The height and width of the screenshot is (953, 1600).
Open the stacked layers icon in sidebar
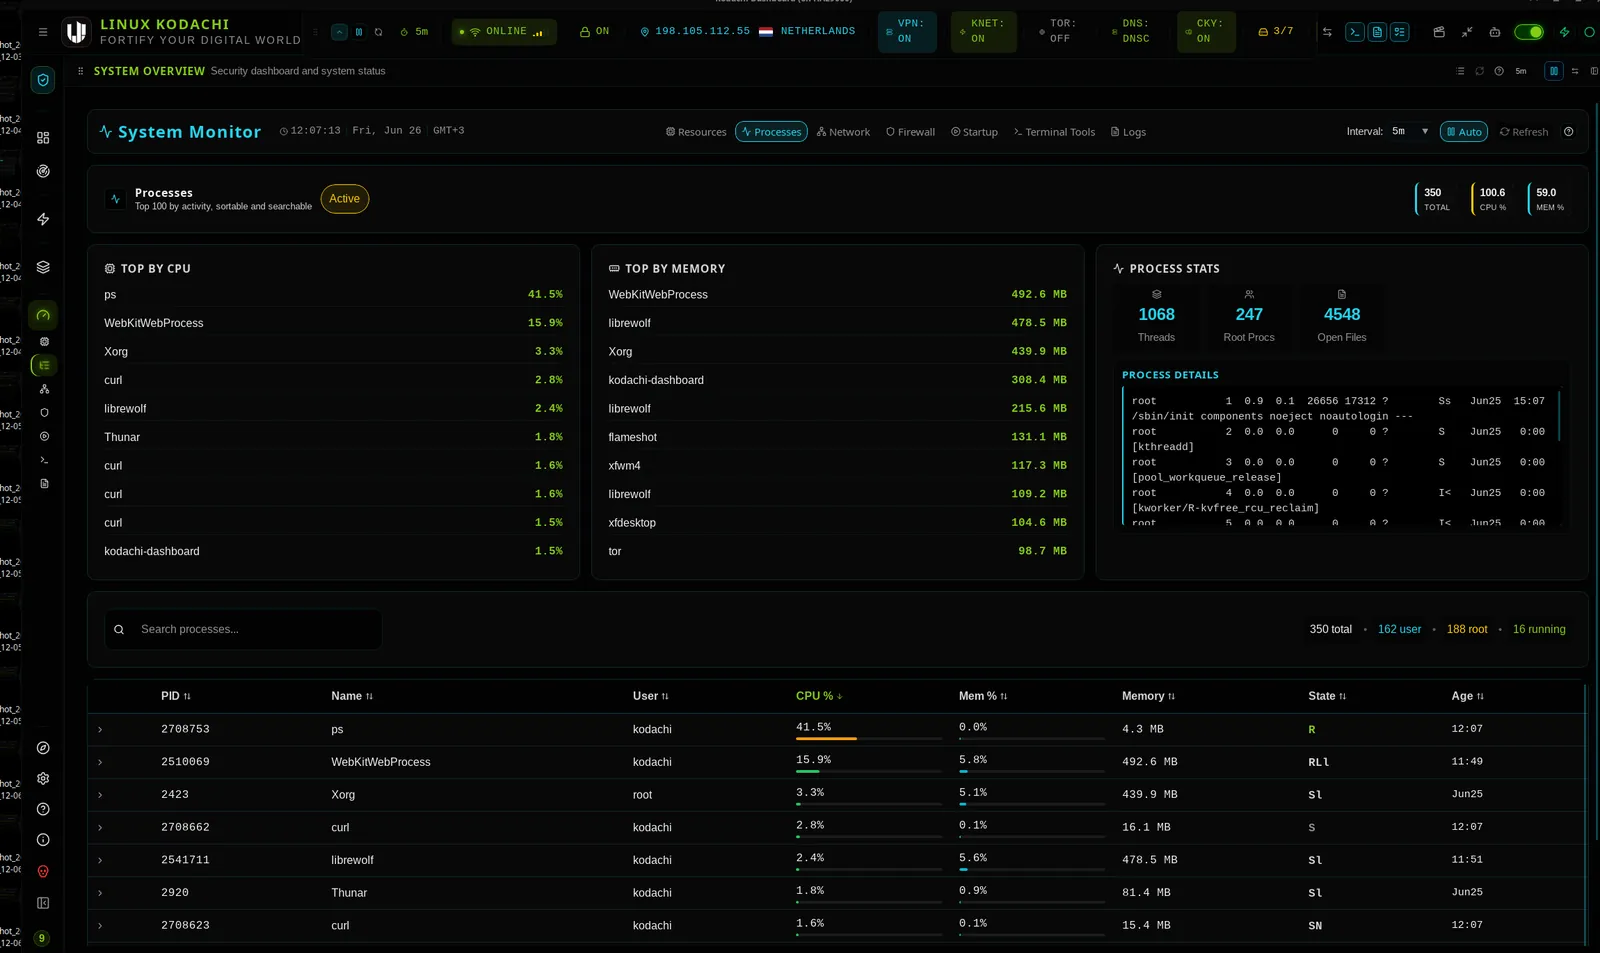point(43,267)
